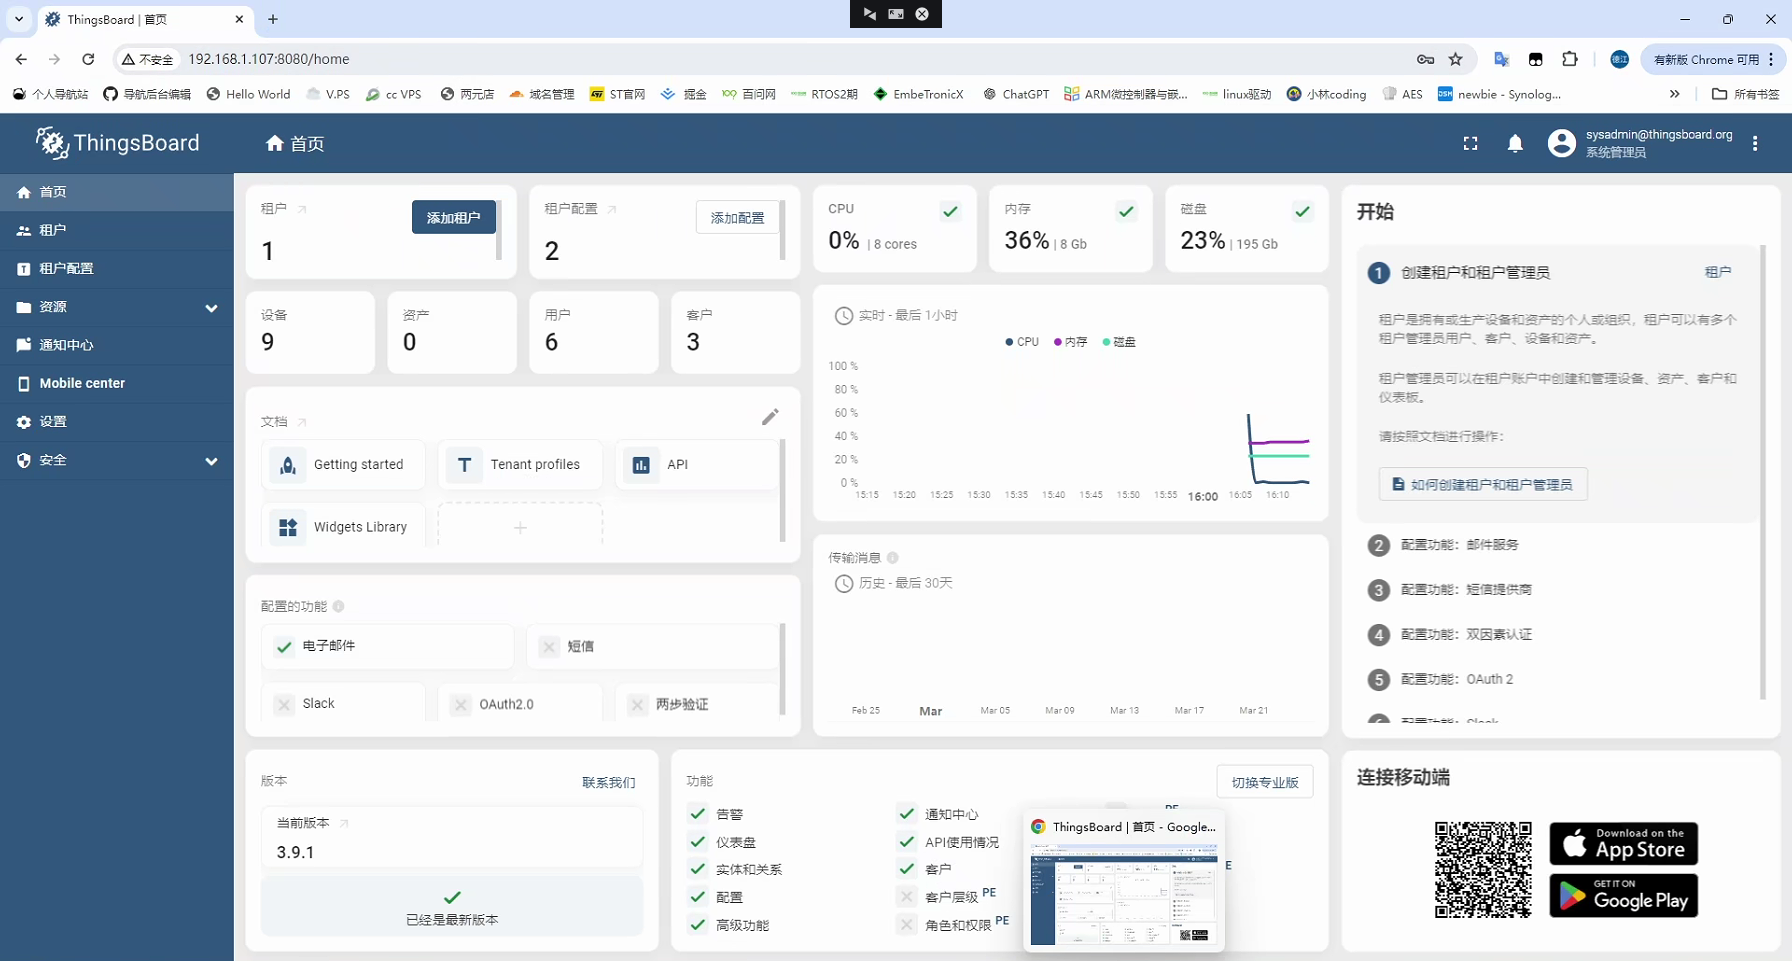The image size is (1792, 961).
Task: Click the App Store download badge
Action: coord(1623,844)
